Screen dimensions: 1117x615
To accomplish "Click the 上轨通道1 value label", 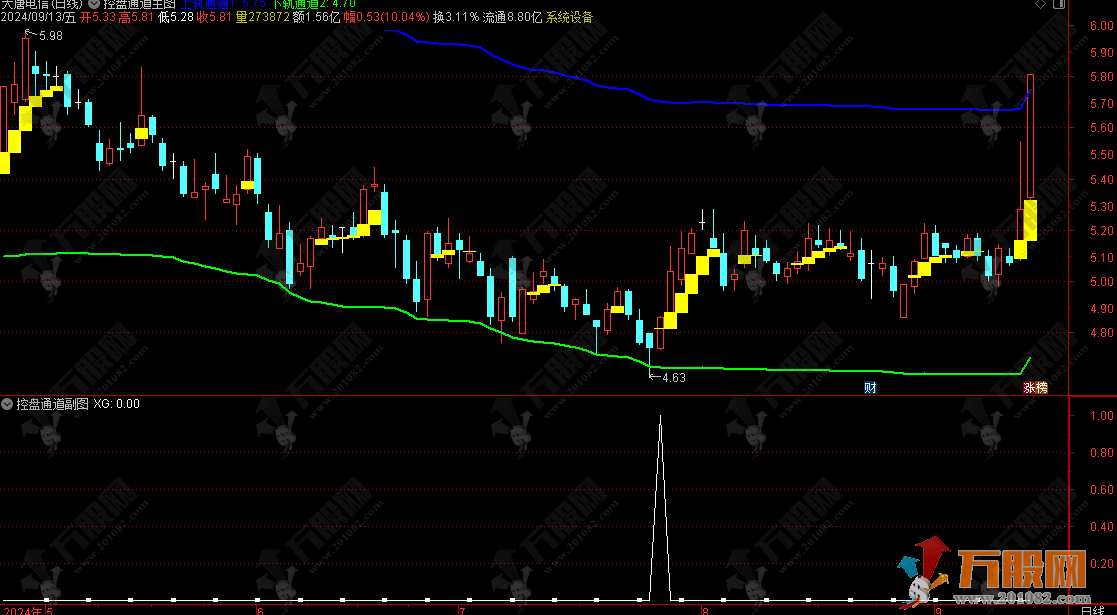I will click(224, 4).
